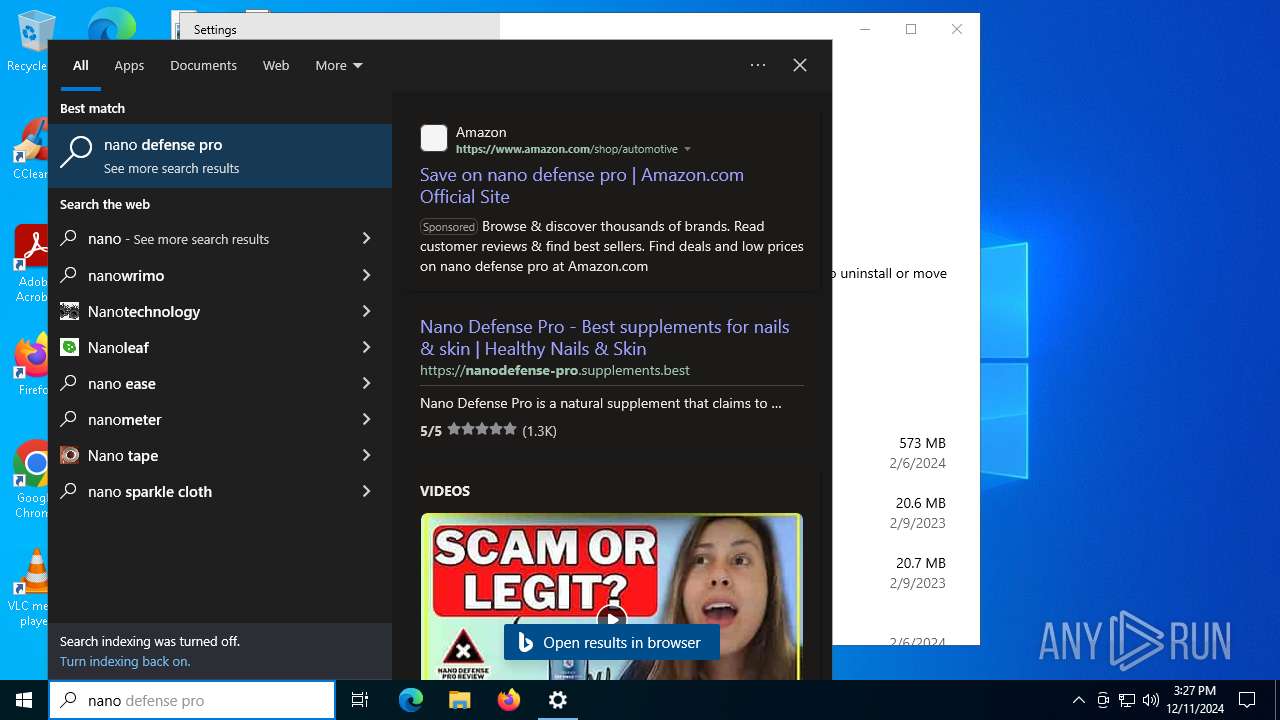This screenshot has height=720, width=1280.
Task: Click the Start button on taskbar
Action: (24, 700)
